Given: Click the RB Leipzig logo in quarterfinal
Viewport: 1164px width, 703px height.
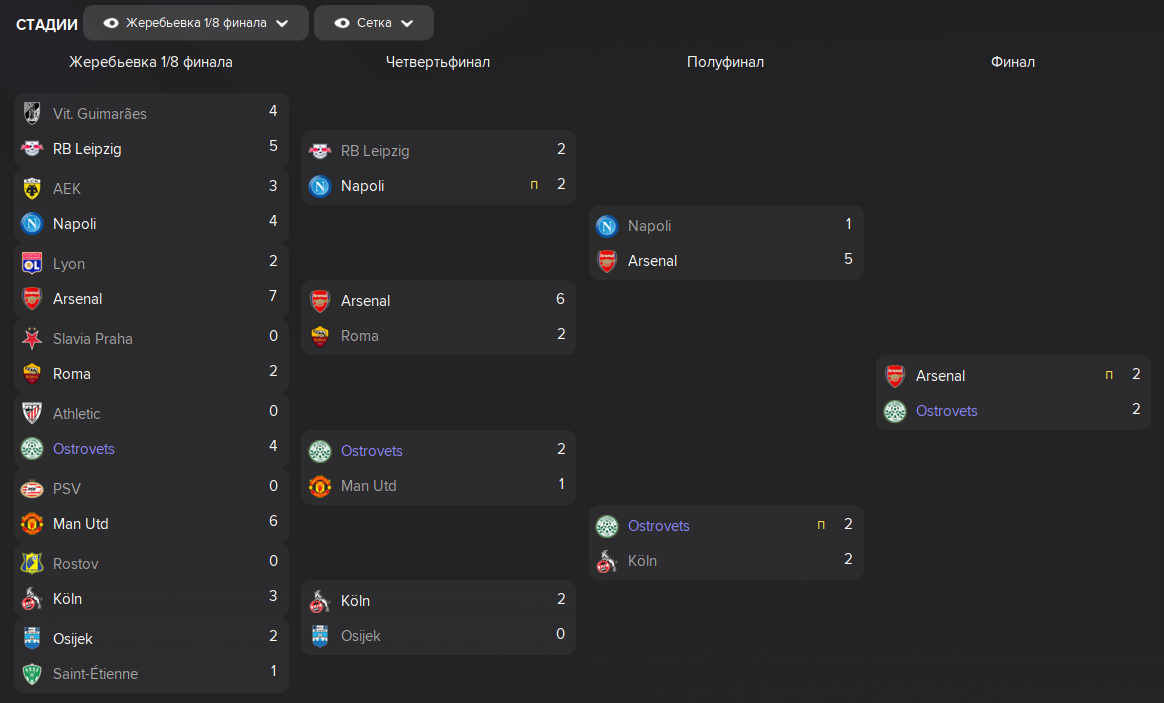Looking at the screenshot, I should click(x=320, y=151).
